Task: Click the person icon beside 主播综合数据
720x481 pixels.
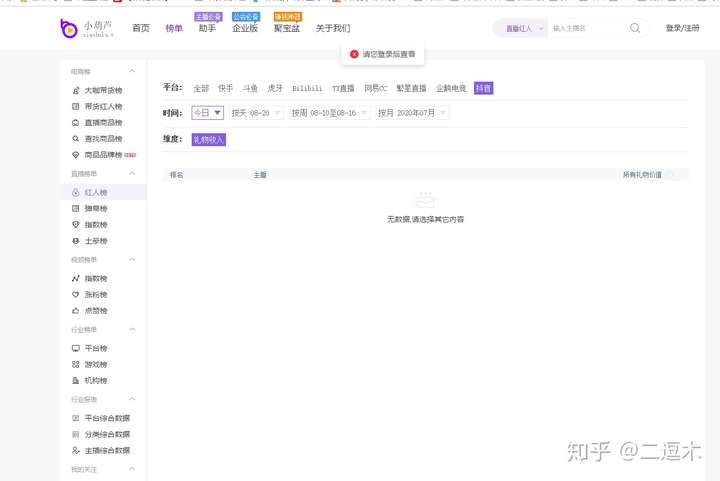Action: tap(76, 450)
